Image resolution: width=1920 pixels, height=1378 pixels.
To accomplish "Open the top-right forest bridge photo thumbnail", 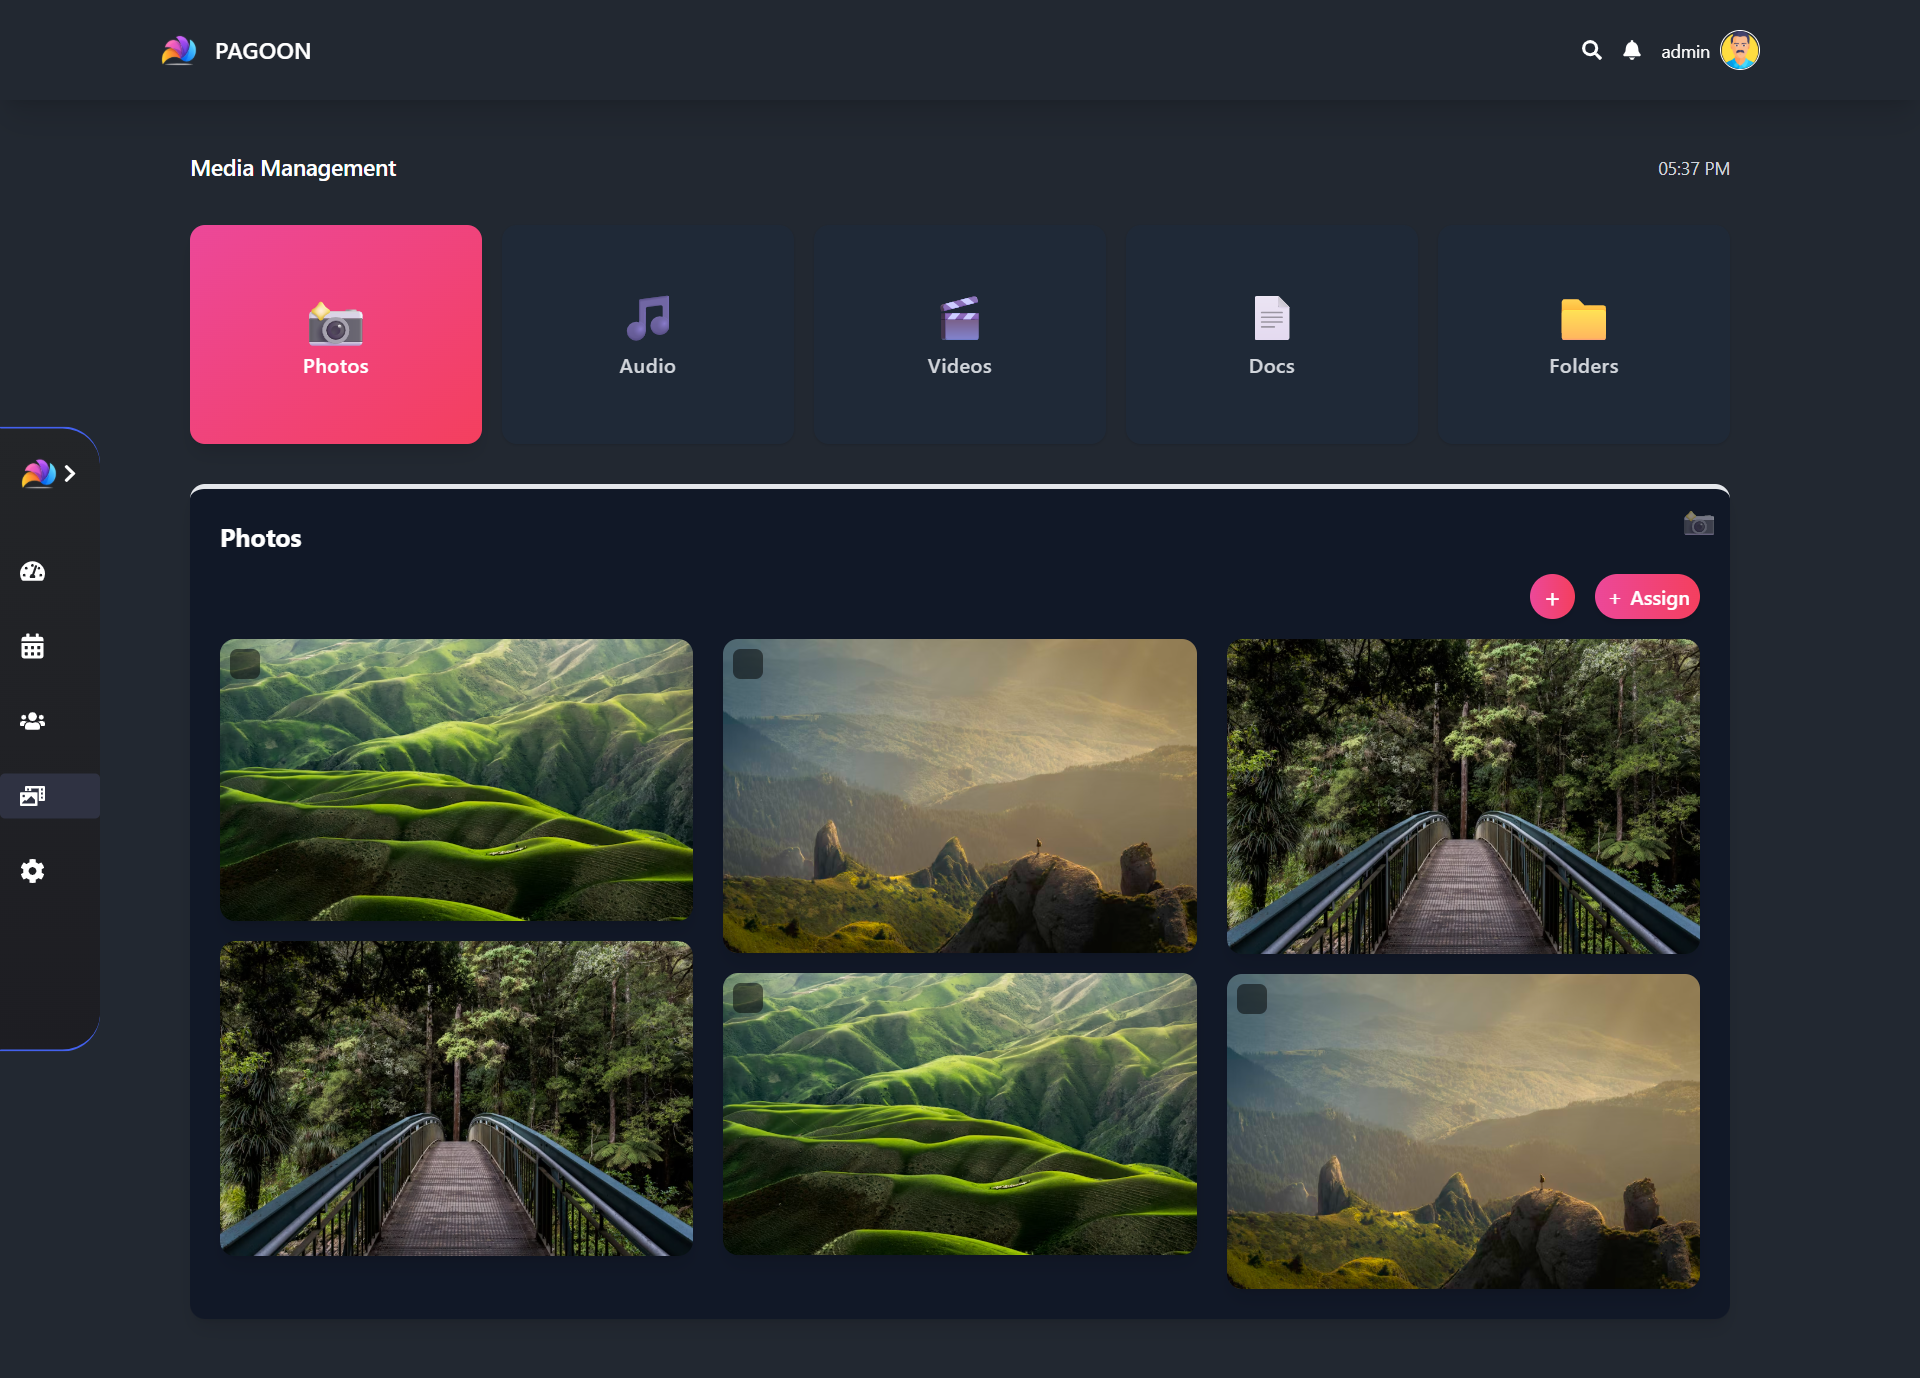I will (1462, 796).
